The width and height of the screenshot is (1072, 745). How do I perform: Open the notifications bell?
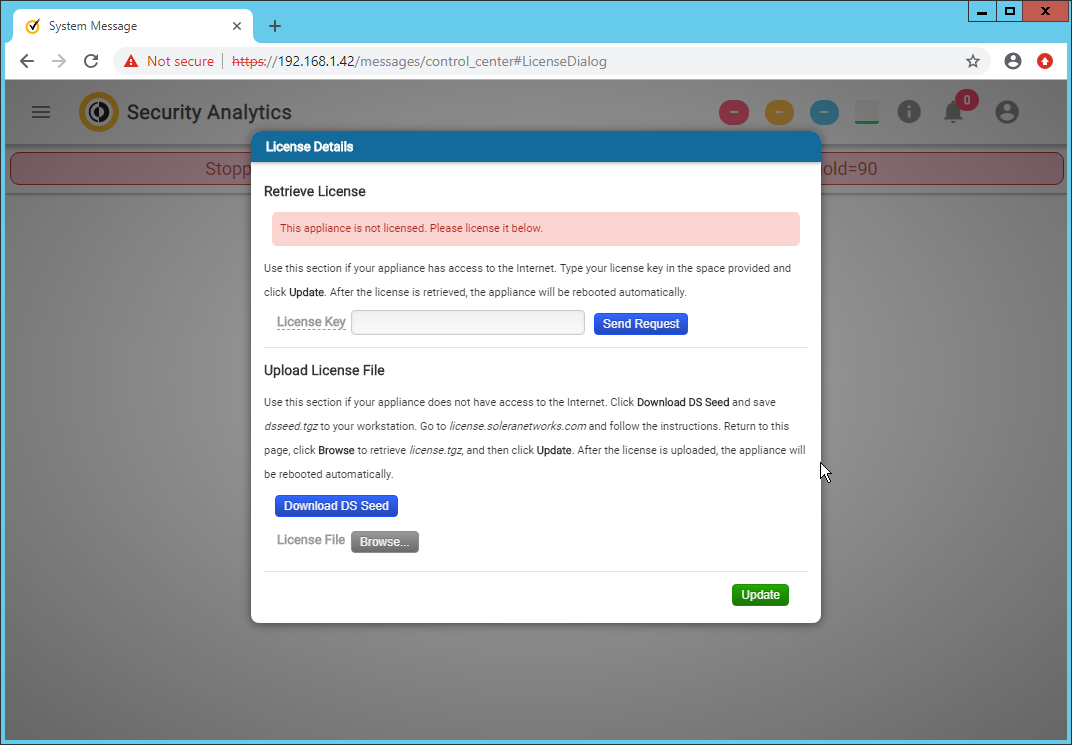tap(954, 112)
